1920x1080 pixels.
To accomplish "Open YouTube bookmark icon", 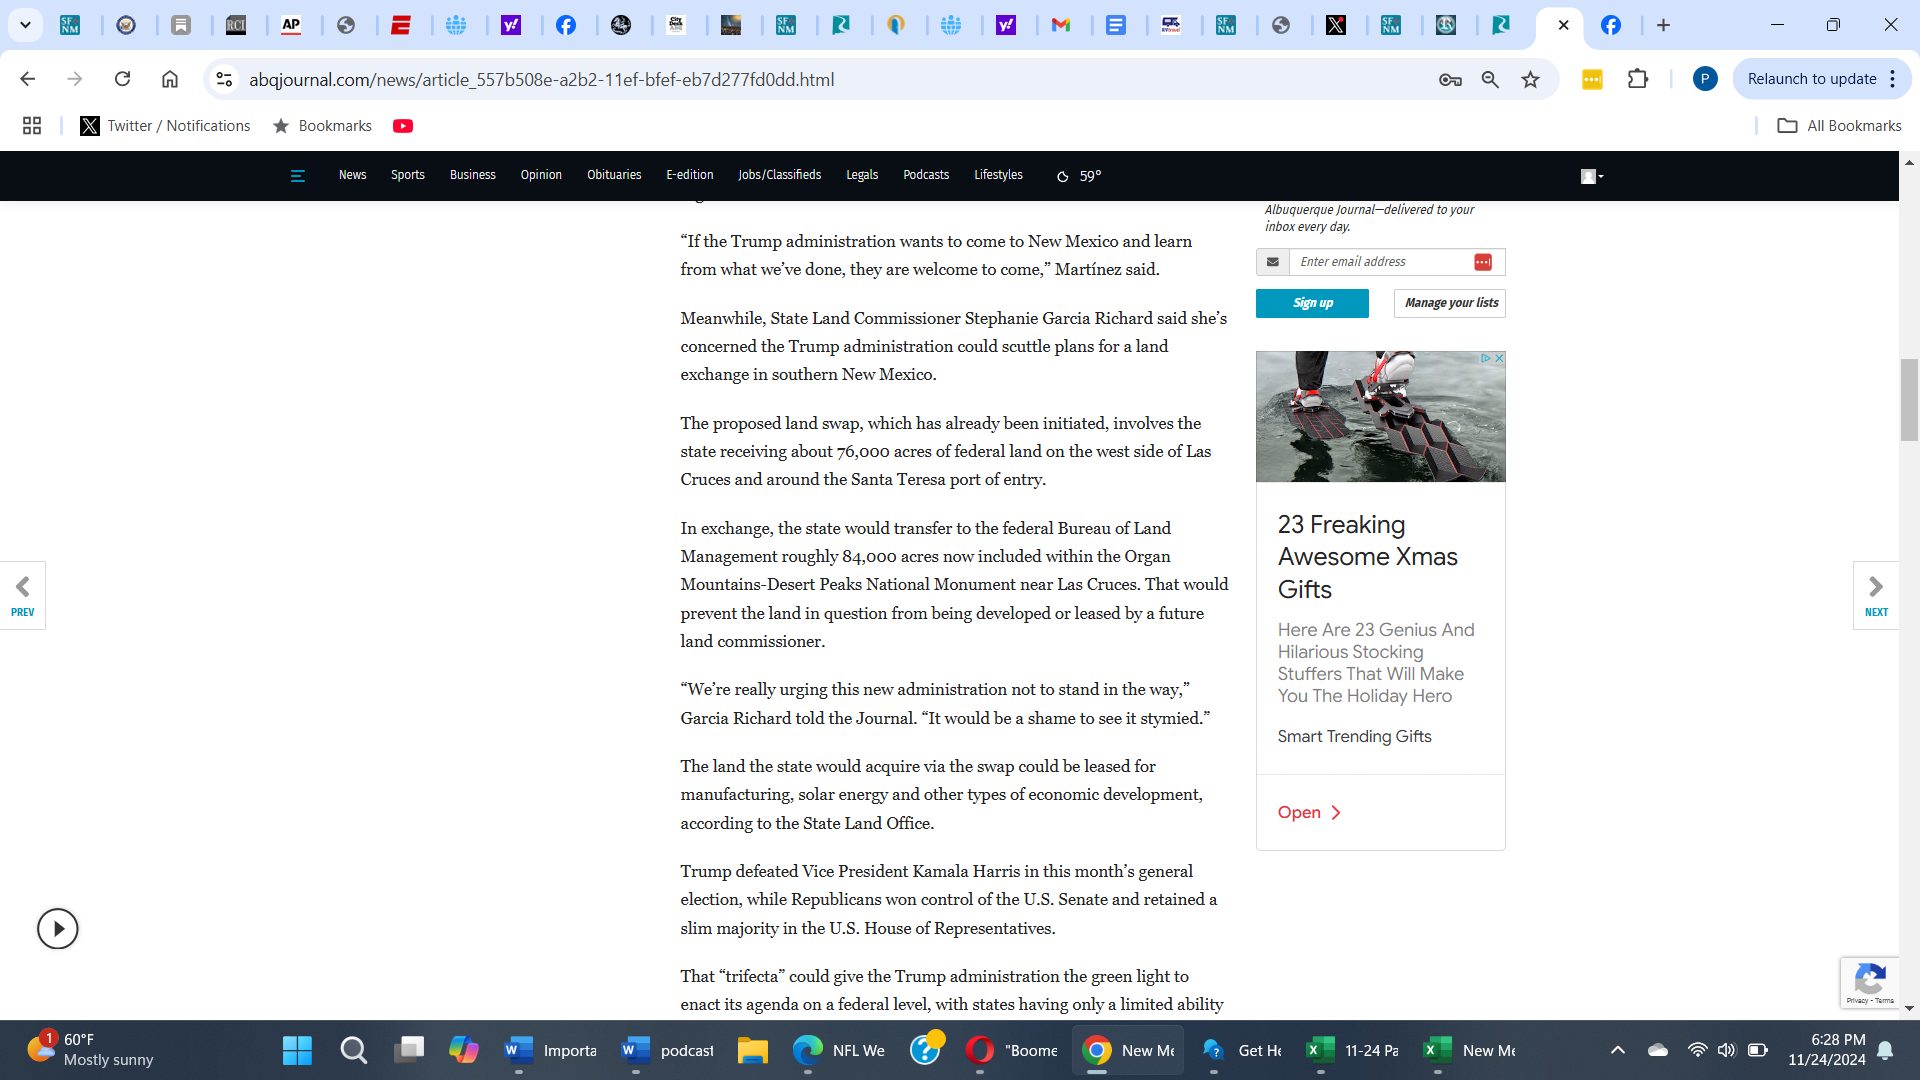I will point(403,126).
